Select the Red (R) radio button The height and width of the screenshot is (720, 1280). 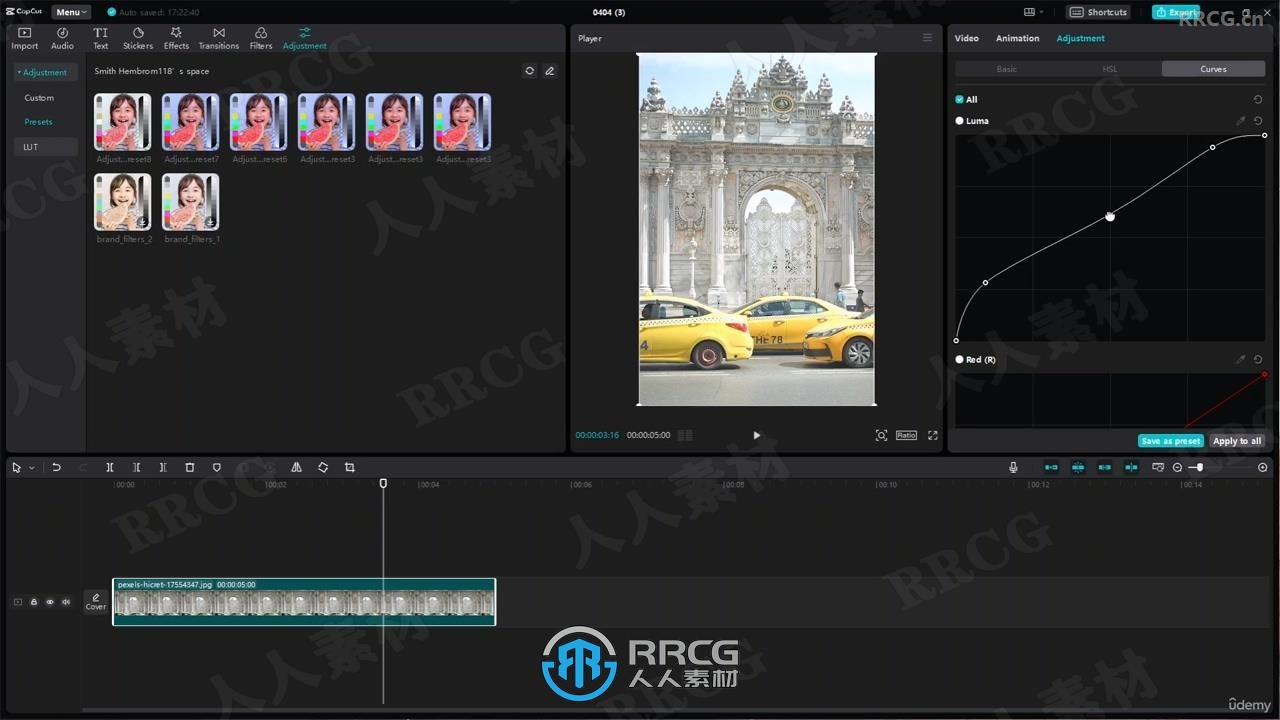click(960, 359)
